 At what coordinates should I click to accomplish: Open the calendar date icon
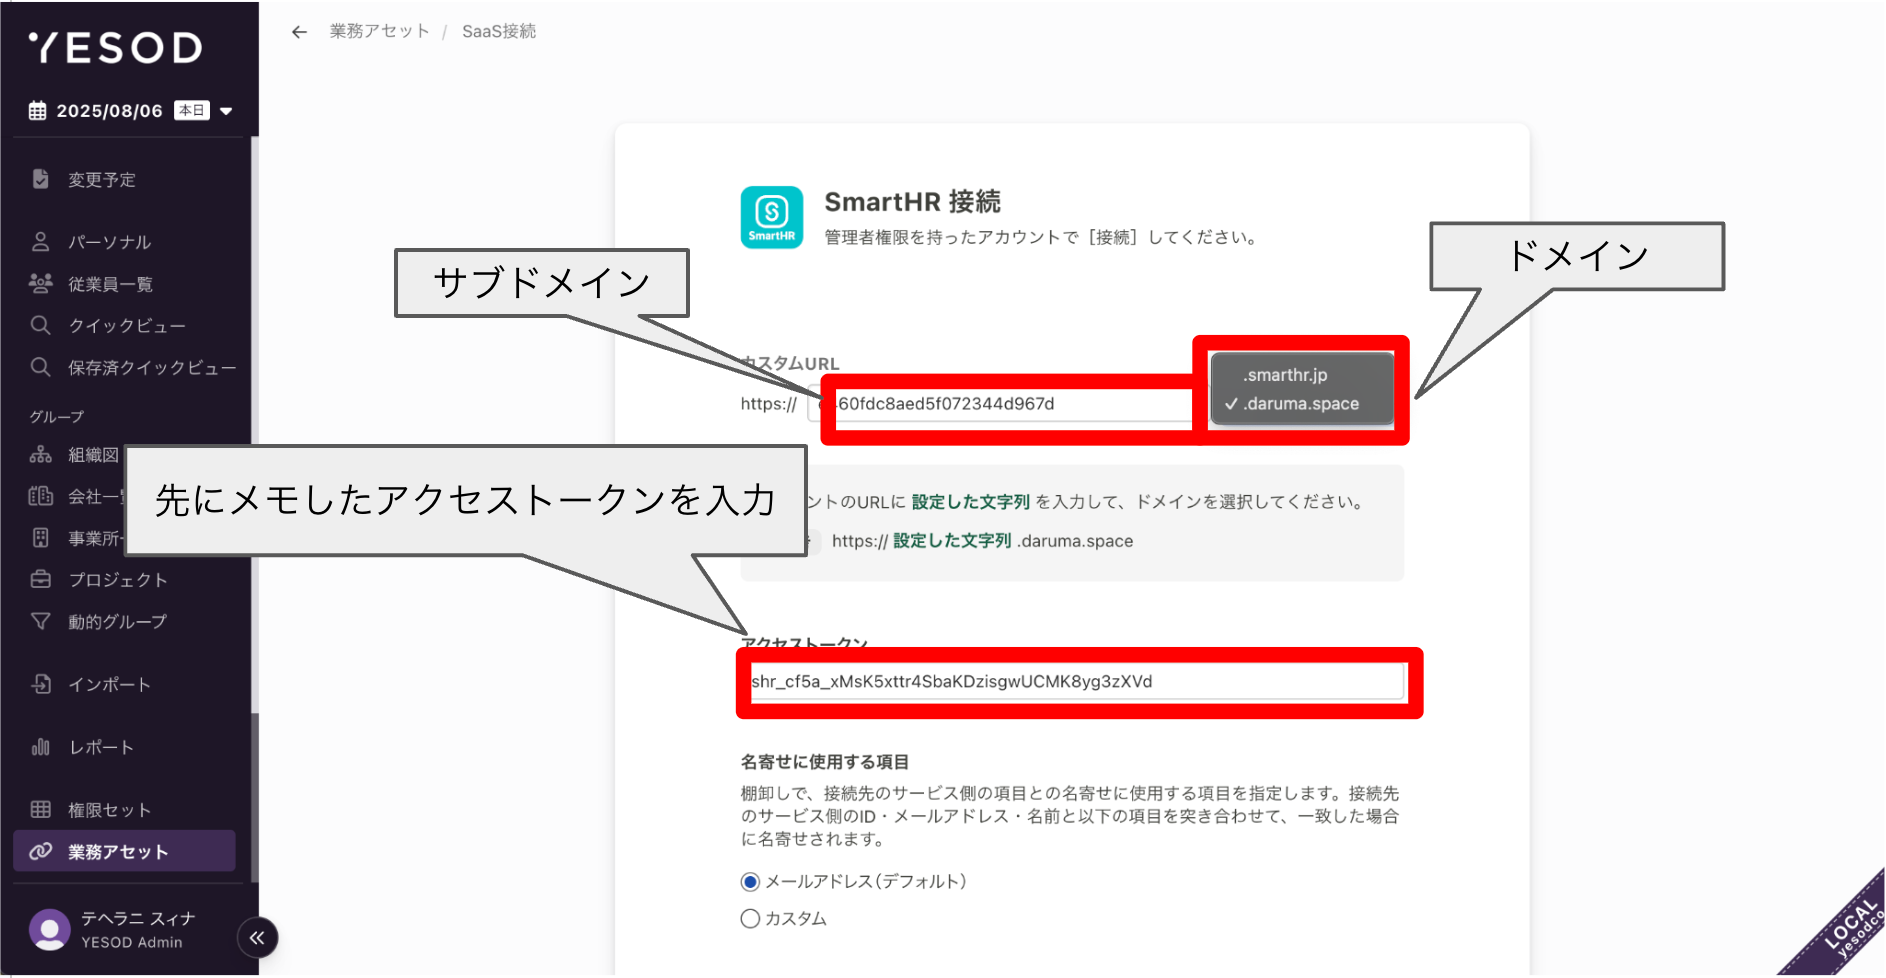pyautogui.click(x=38, y=111)
